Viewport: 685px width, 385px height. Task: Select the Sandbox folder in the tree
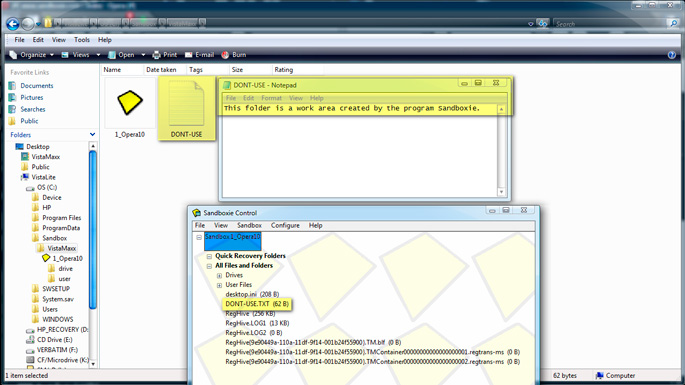click(54, 238)
